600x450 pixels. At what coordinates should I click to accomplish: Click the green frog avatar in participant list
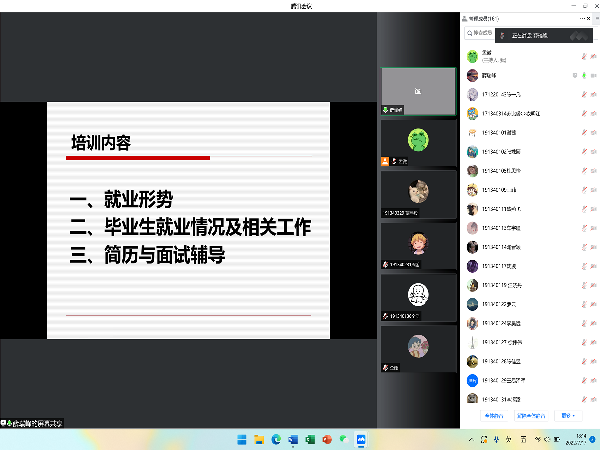(472, 57)
